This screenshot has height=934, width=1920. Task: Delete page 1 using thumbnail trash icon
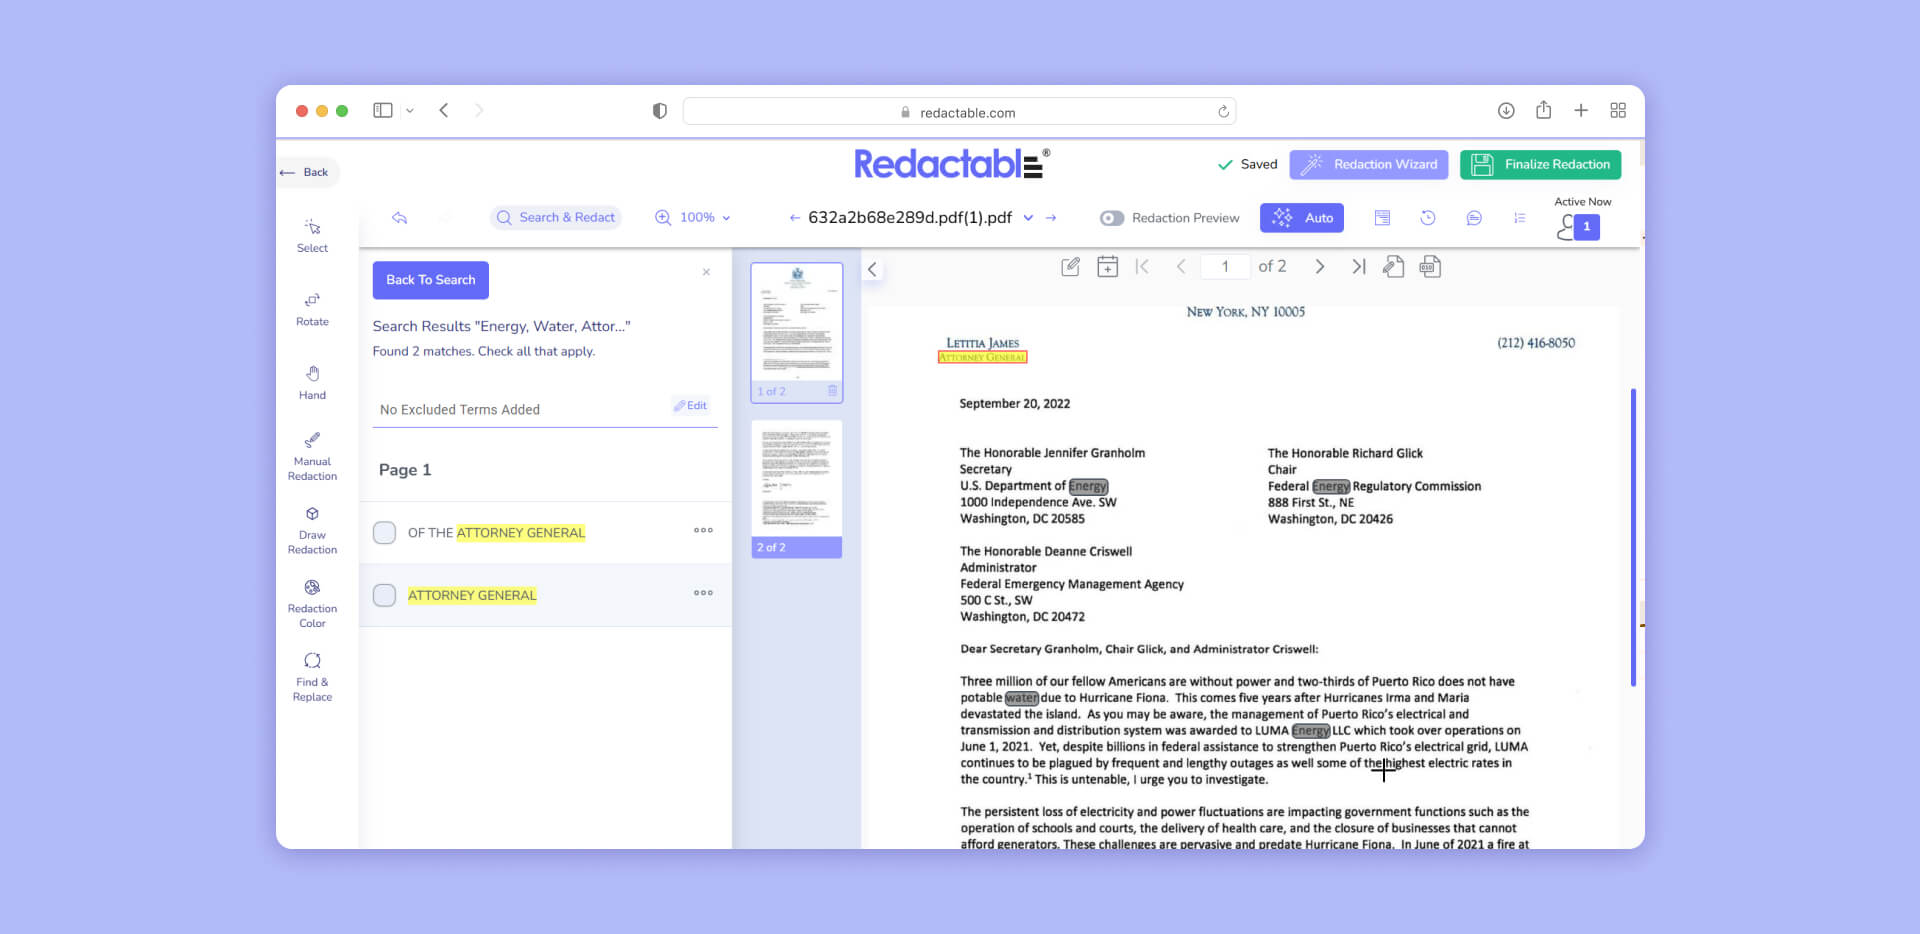click(x=832, y=391)
